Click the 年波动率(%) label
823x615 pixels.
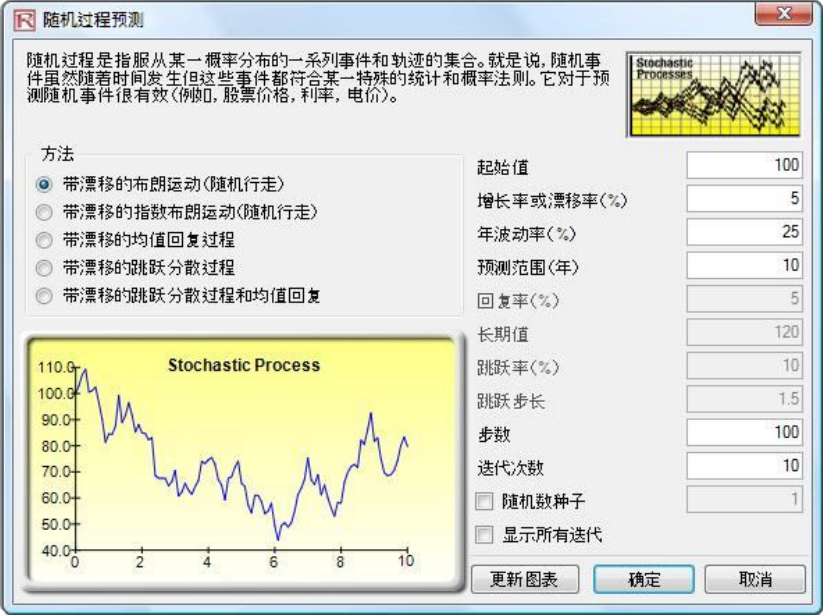pos(526,234)
